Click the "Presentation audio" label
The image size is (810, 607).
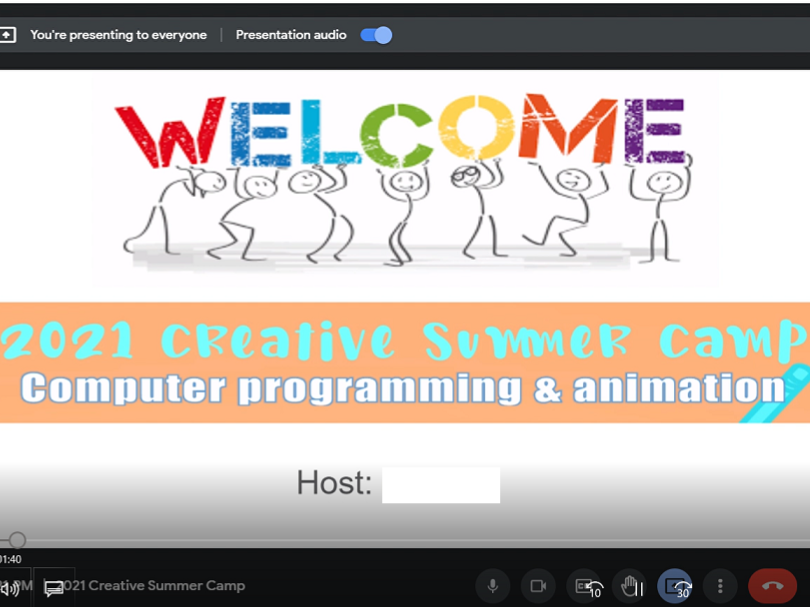pos(291,35)
